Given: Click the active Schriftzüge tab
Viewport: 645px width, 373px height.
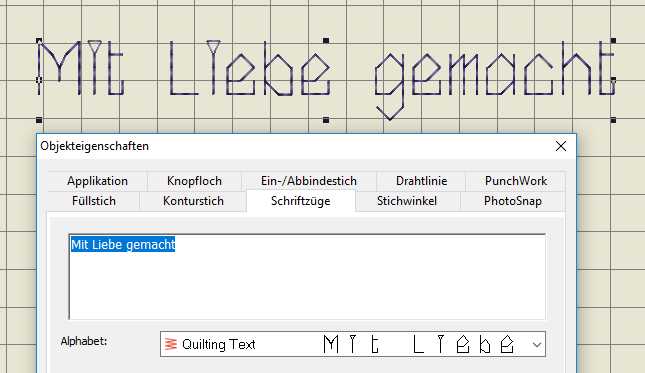Looking at the screenshot, I should point(301,201).
